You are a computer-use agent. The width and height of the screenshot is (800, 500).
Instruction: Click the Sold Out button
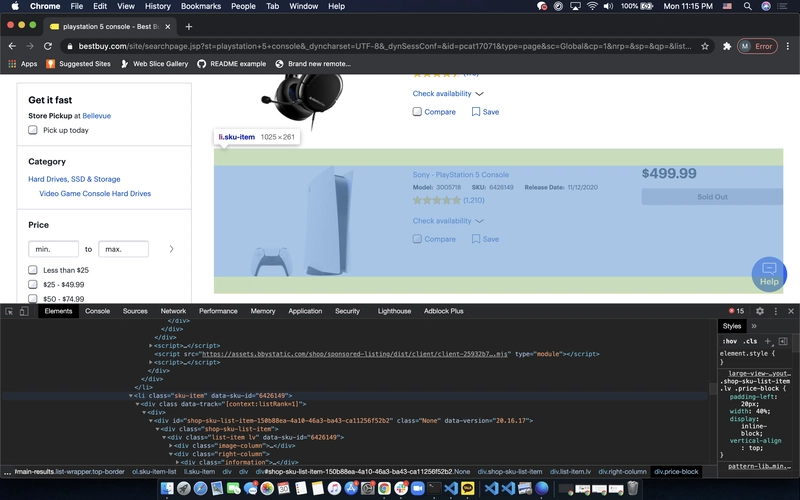(x=712, y=197)
